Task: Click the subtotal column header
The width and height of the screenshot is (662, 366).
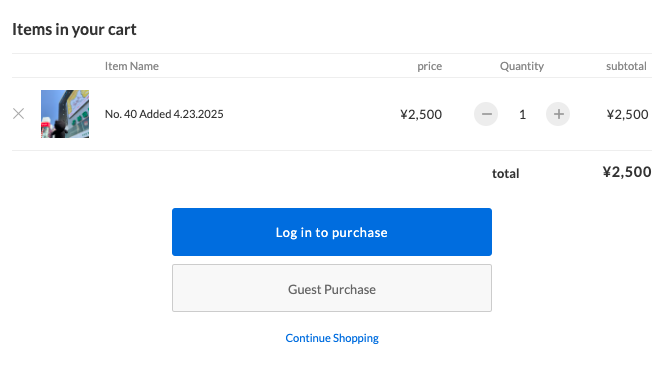Action: pyautogui.click(x=626, y=66)
